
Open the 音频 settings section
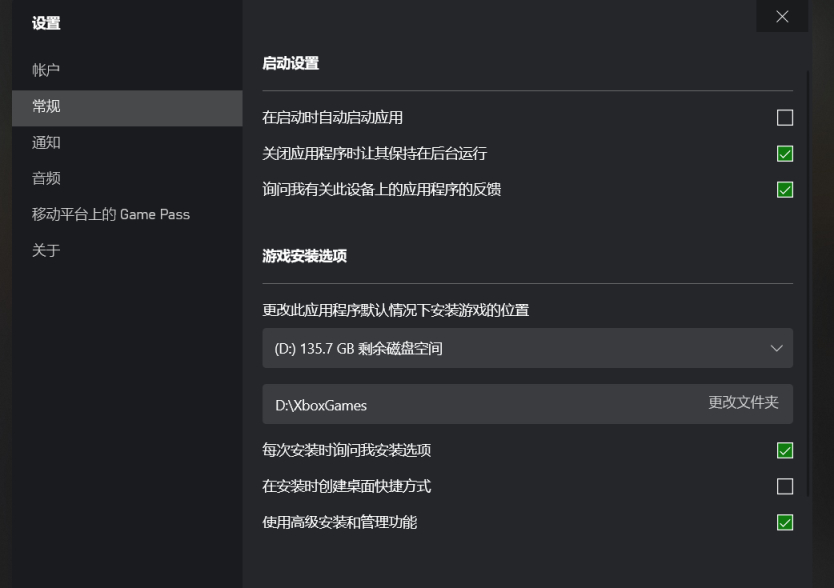click(46, 178)
